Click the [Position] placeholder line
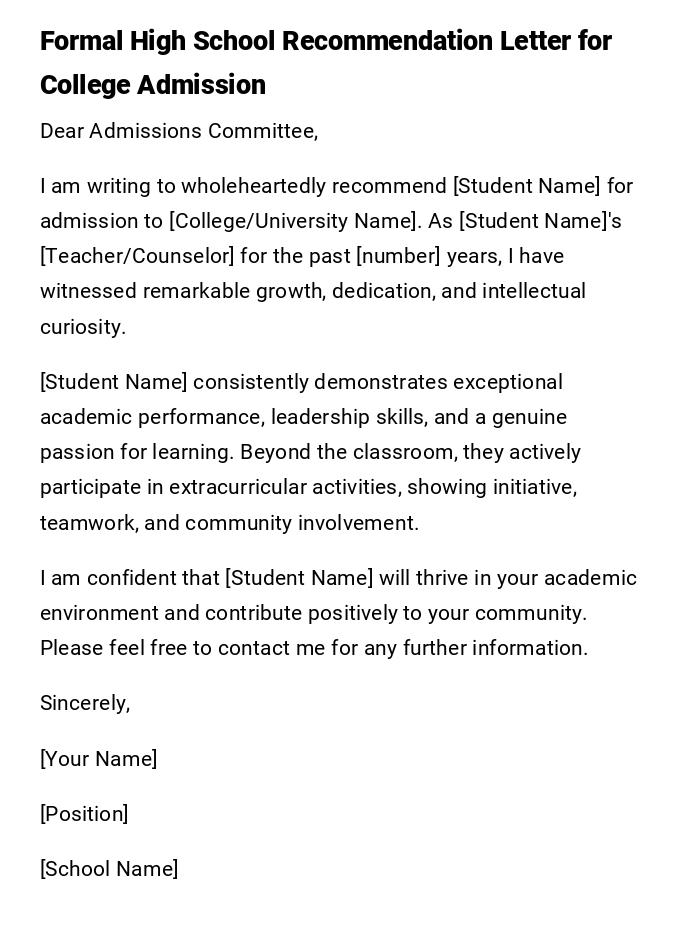700x931 pixels. pos(84,814)
